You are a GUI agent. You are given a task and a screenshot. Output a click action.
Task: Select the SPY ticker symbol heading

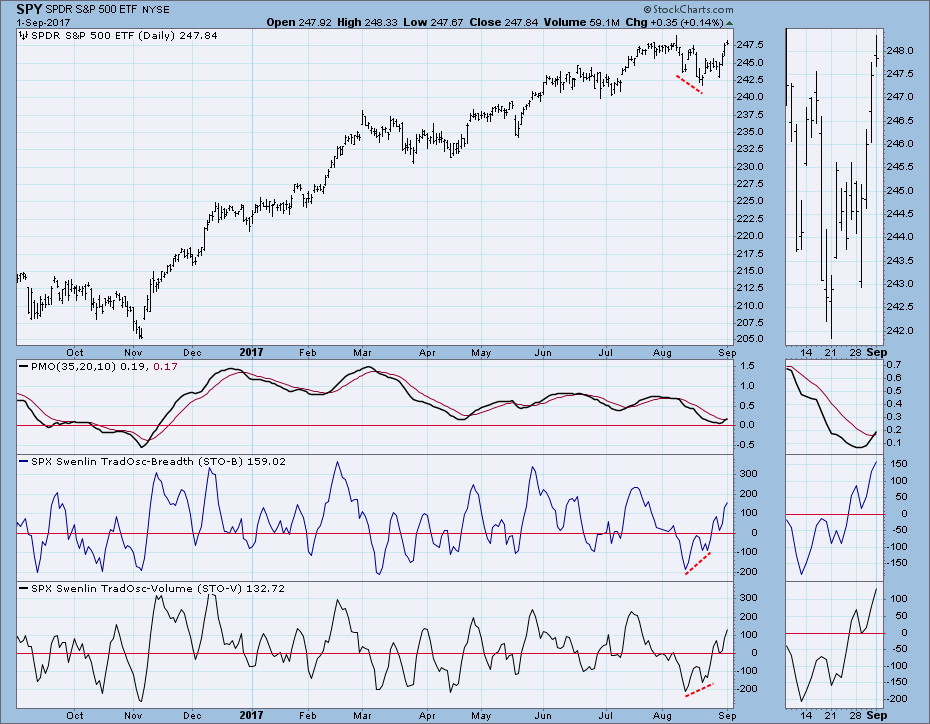tap(28, 9)
